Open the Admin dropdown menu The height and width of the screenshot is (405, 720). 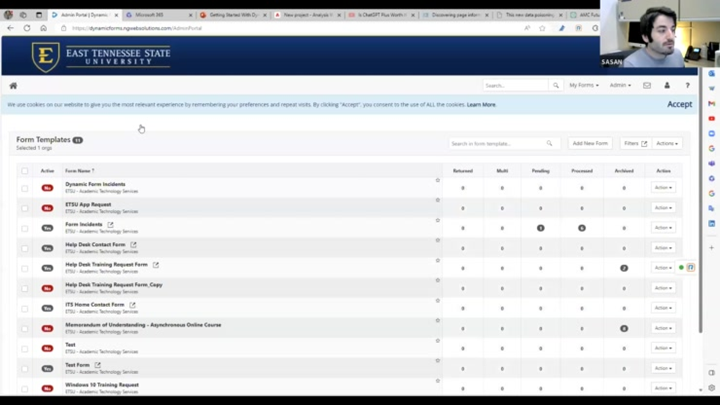coord(620,85)
